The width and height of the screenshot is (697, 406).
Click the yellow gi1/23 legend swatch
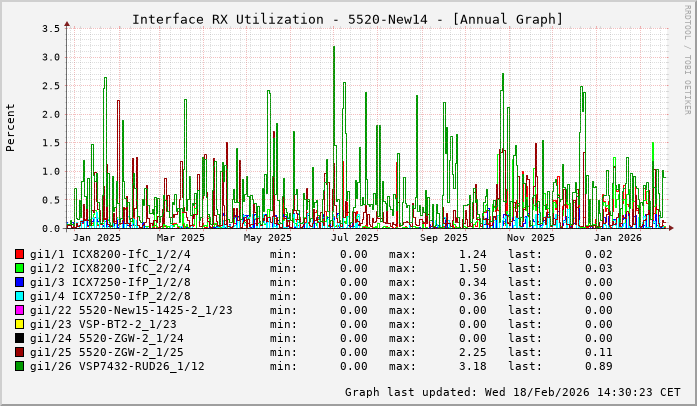[x=20, y=324]
